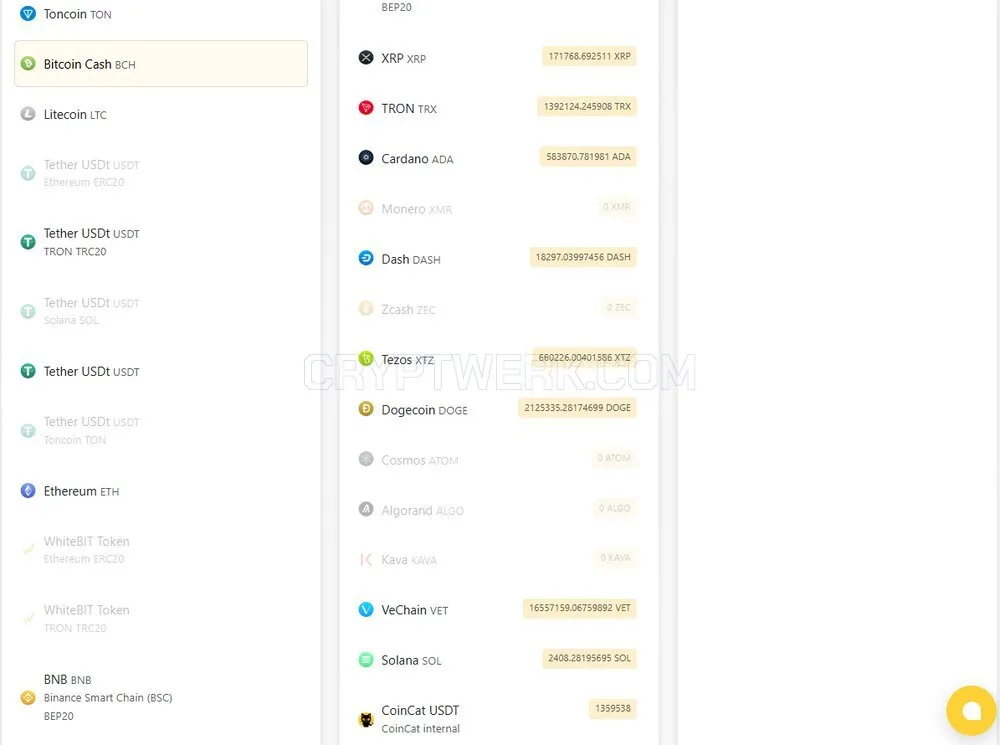Click the green Tezos XTZ icon
1000x745 pixels.
[x=366, y=358]
